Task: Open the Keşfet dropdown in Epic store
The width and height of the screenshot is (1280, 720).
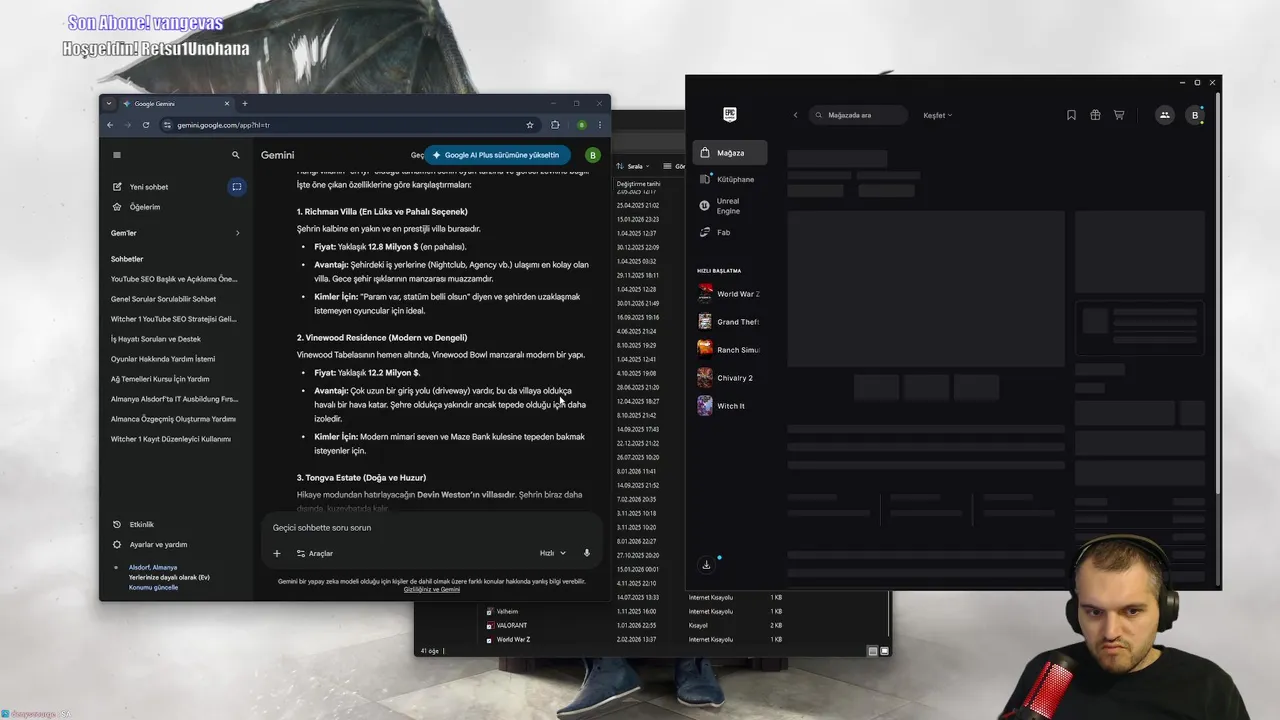Action: click(x=937, y=115)
